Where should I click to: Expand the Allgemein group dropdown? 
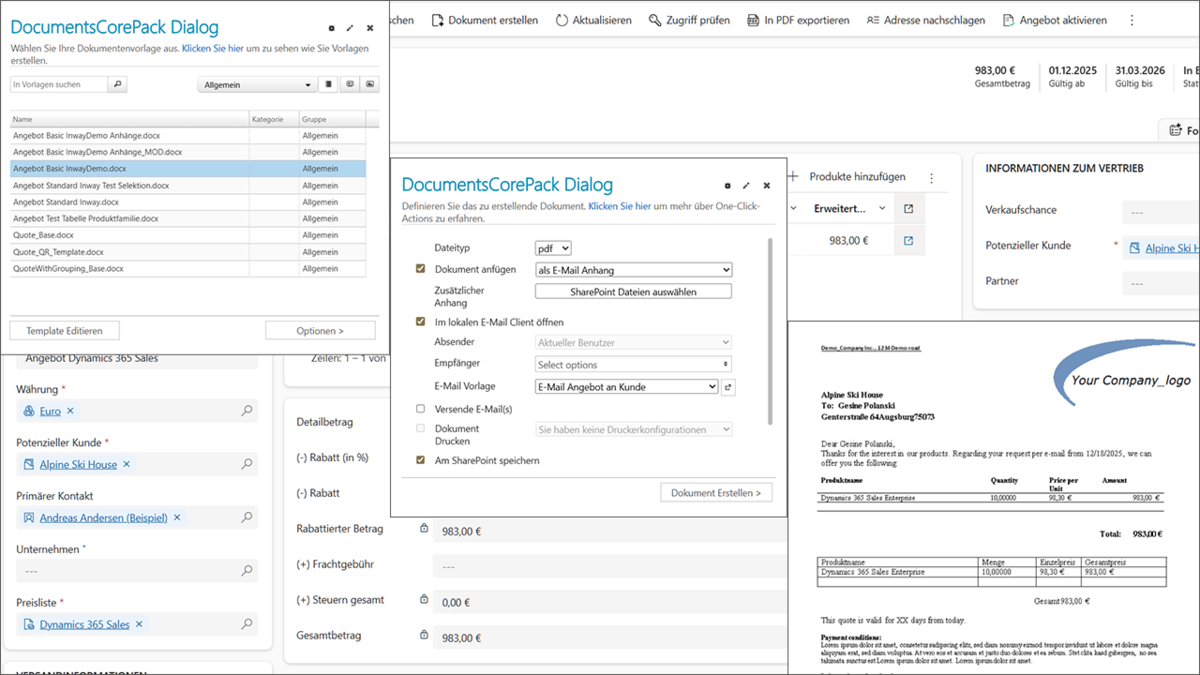257,85
